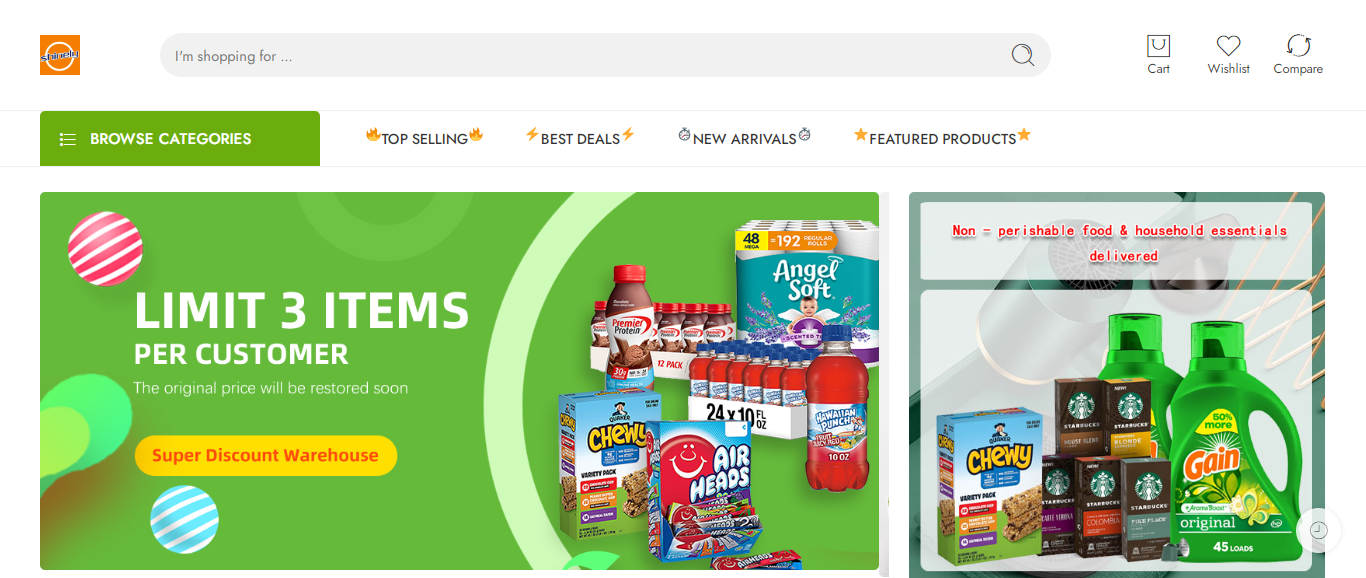1366x578 pixels.
Task: Expand the Browse Categories menu
Action: (180, 138)
